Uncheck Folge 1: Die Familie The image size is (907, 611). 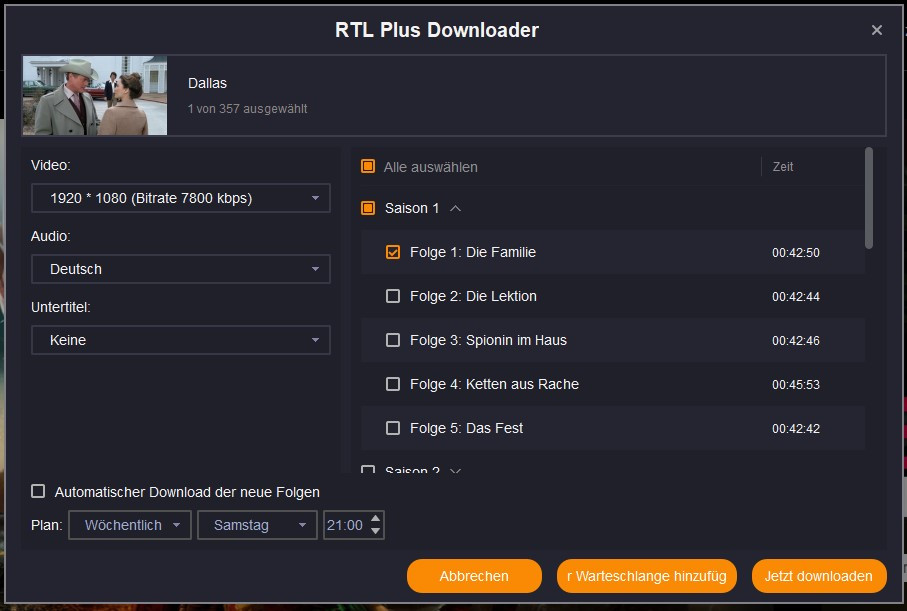pyautogui.click(x=393, y=252)
